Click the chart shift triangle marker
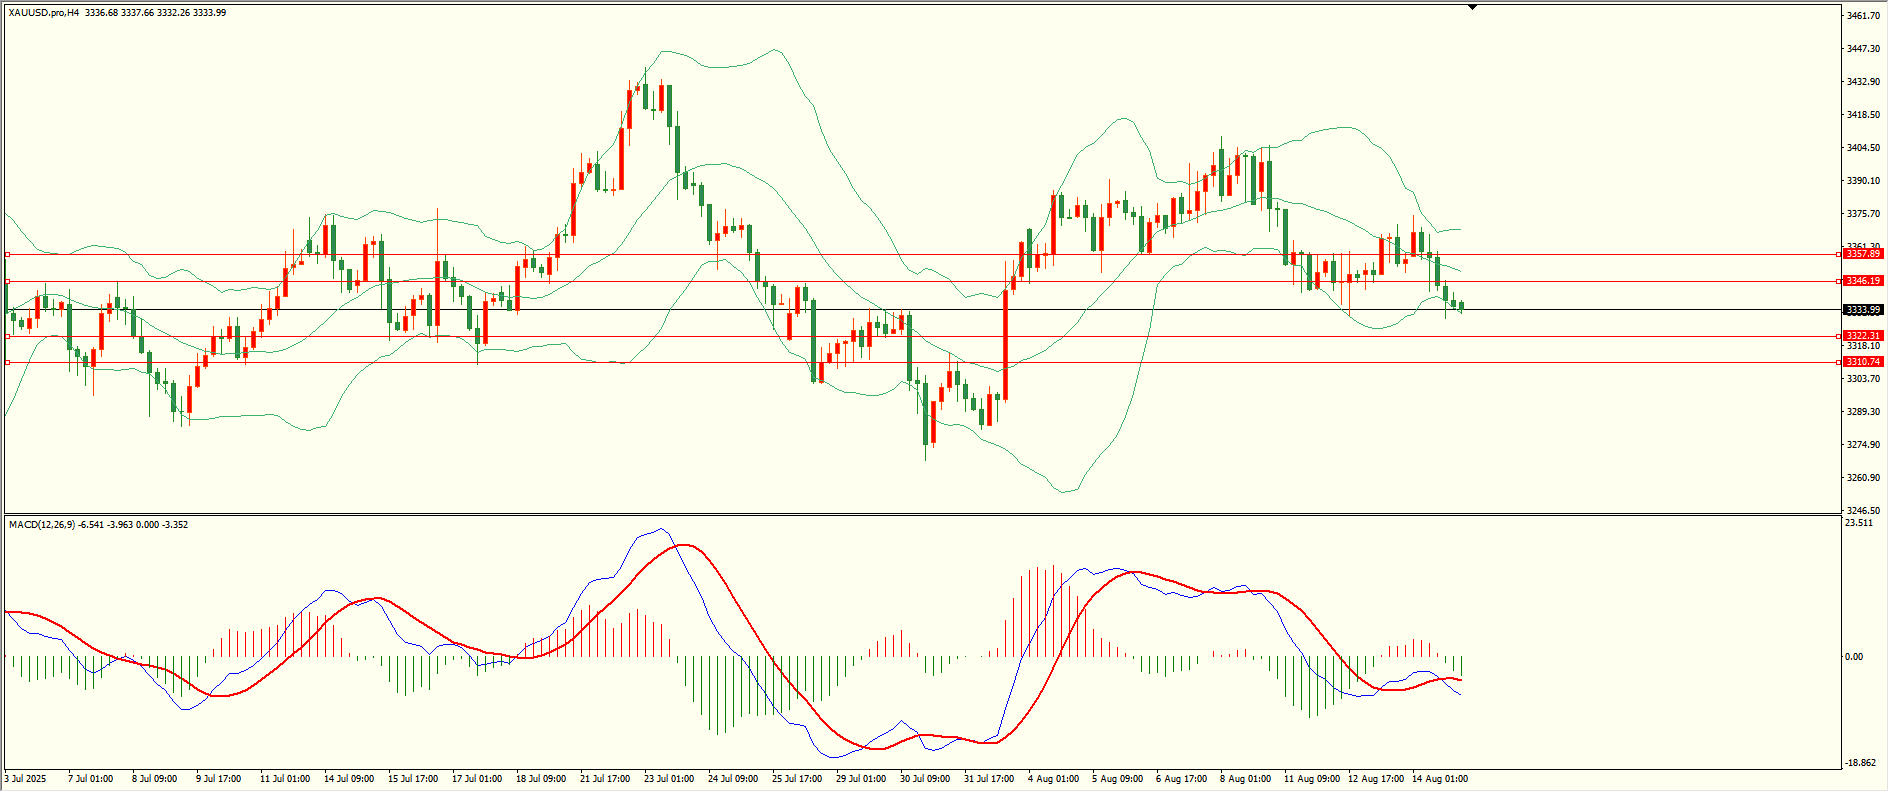Screen dimensions: 1889x792 [1472, 7]
